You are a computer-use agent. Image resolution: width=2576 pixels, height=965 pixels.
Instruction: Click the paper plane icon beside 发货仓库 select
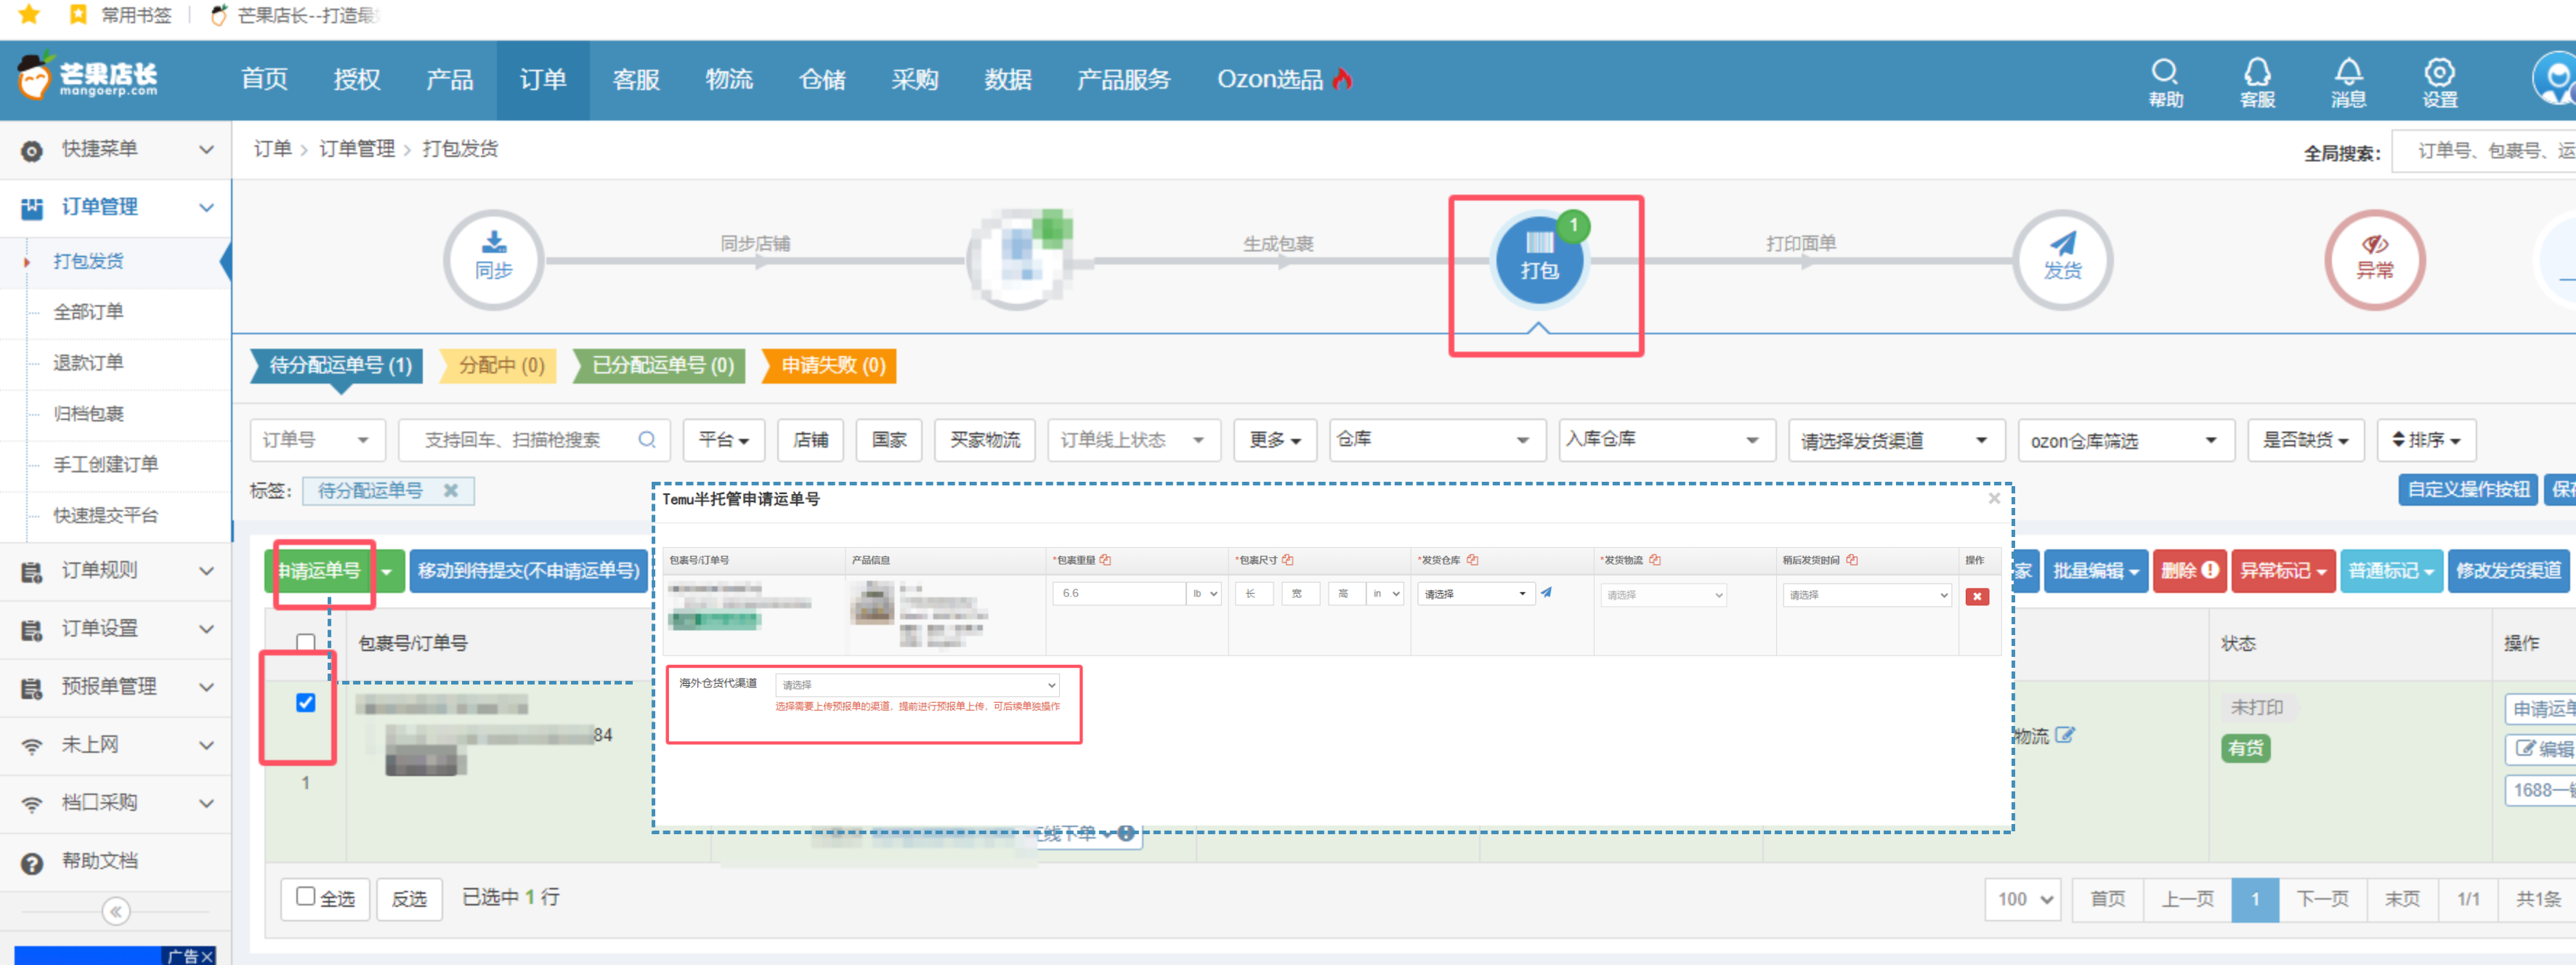(x=1546, y=593)
